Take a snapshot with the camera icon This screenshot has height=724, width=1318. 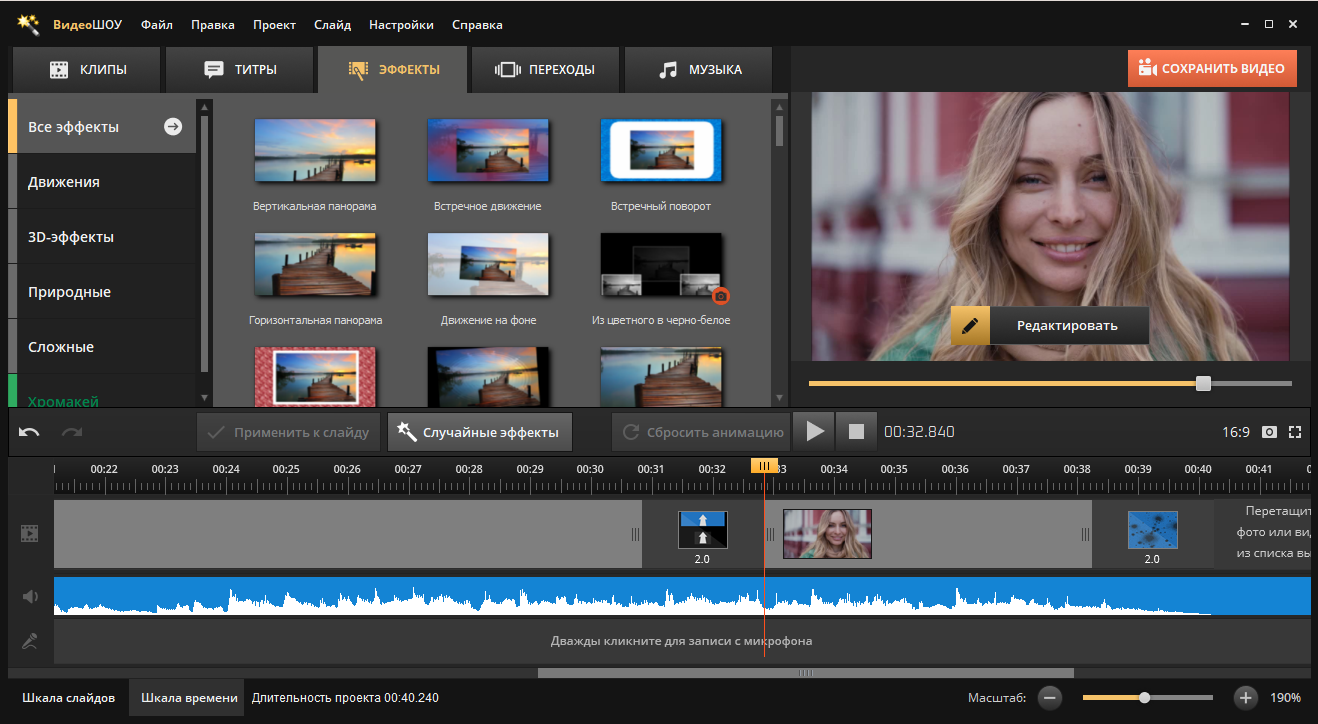point(1269,432)
